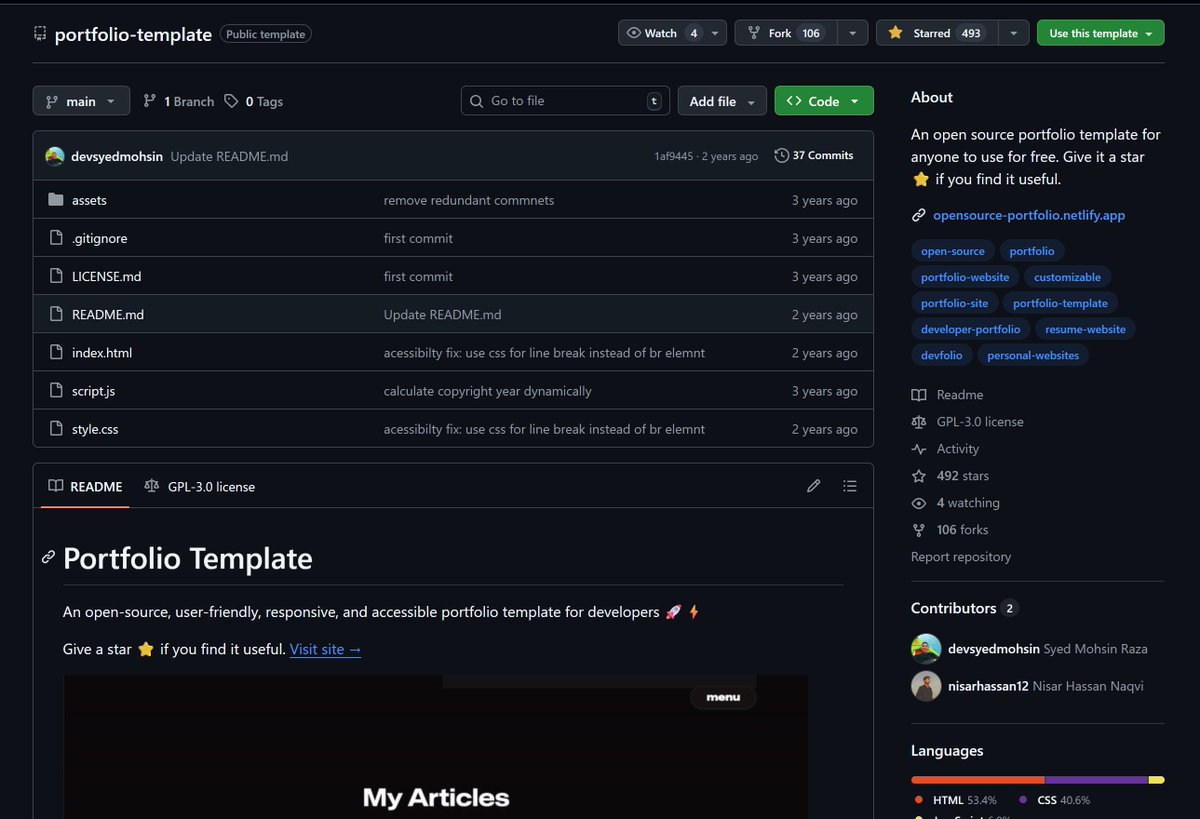Click the book icon next to Readme

click(x=919, y=395)
